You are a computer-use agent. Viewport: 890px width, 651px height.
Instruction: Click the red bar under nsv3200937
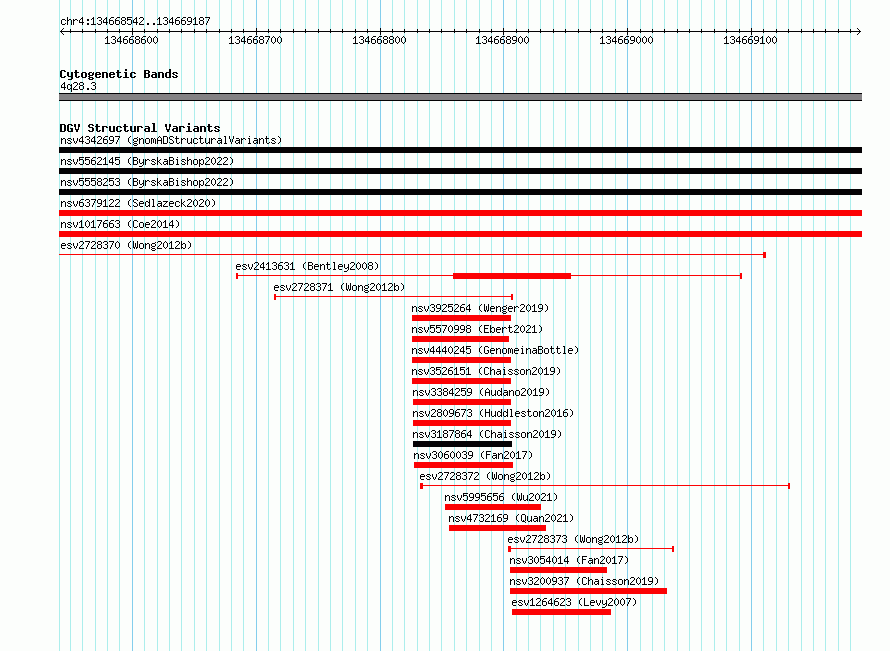(588, 591)
